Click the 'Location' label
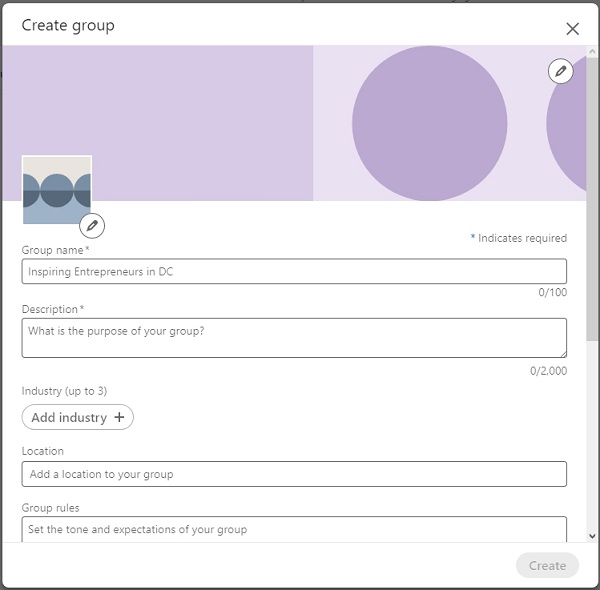 click(43, 451)
